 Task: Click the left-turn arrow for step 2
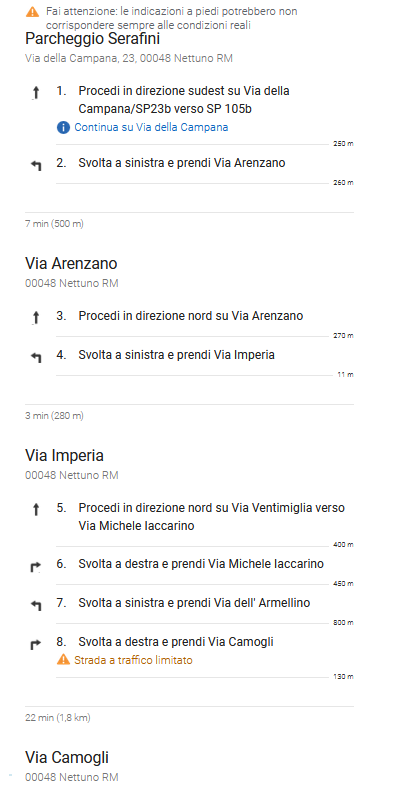(x=36, y=165)
